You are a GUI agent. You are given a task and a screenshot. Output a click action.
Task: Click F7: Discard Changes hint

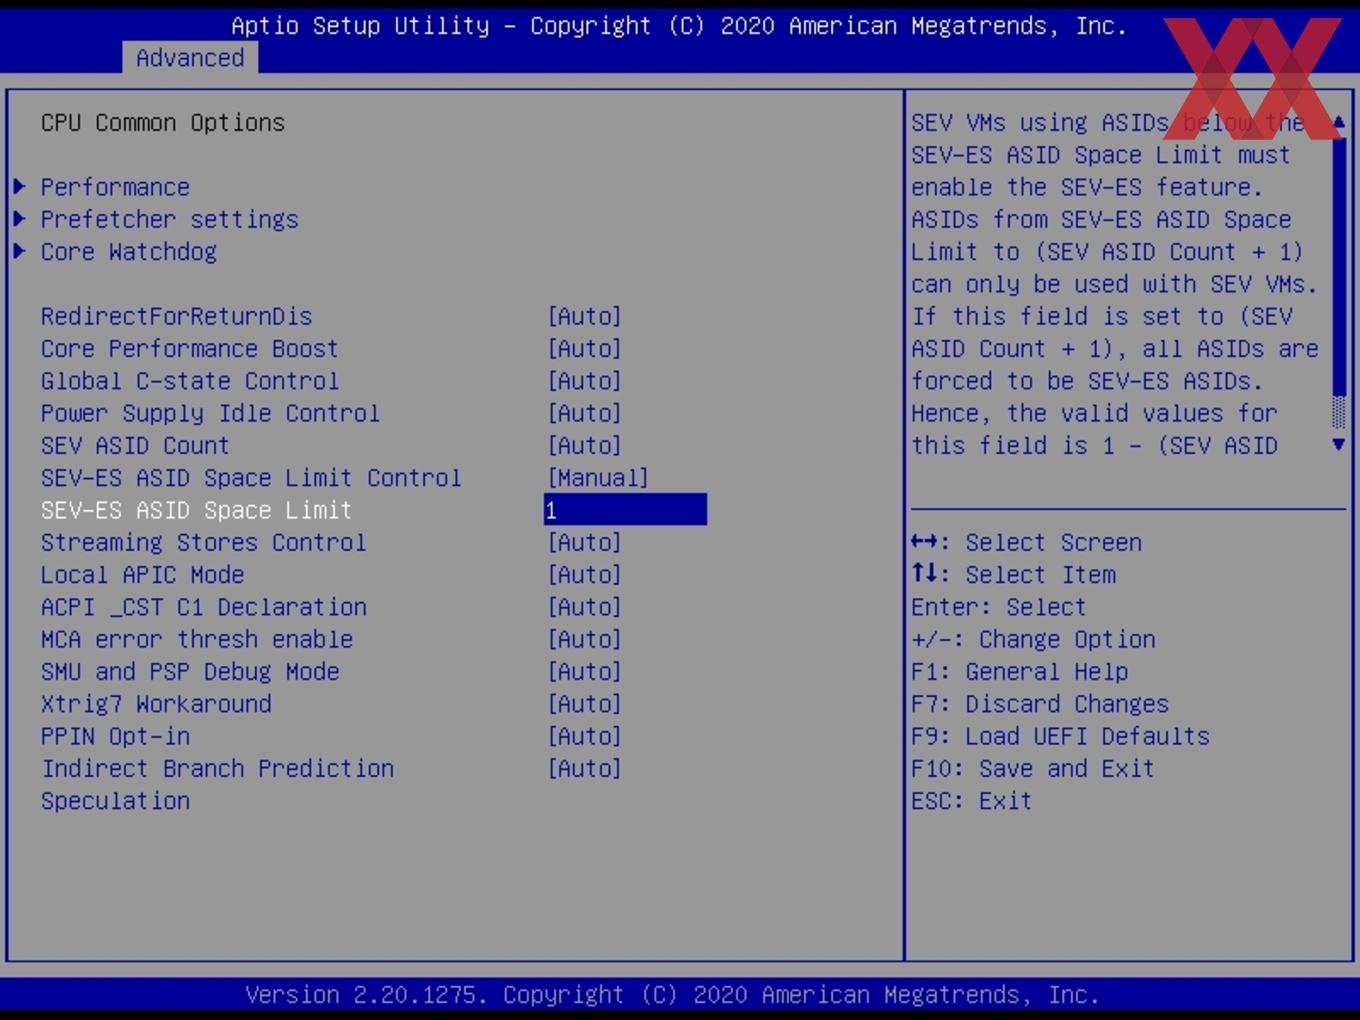pyautogui.click(x=1039, y=704)
